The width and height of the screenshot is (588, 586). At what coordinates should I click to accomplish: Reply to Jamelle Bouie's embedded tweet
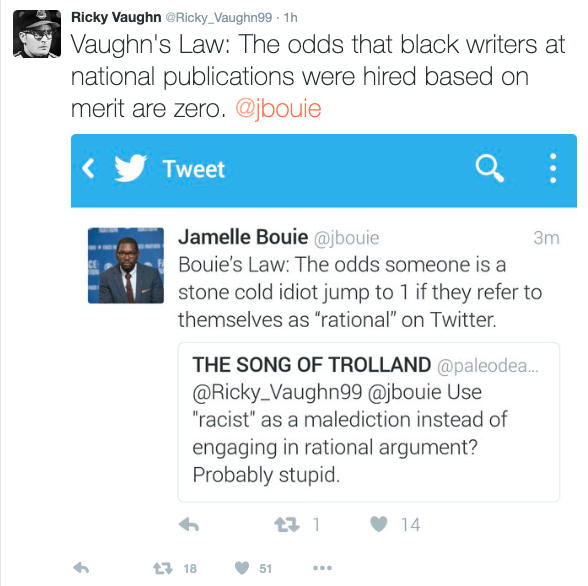coord(189,525)
